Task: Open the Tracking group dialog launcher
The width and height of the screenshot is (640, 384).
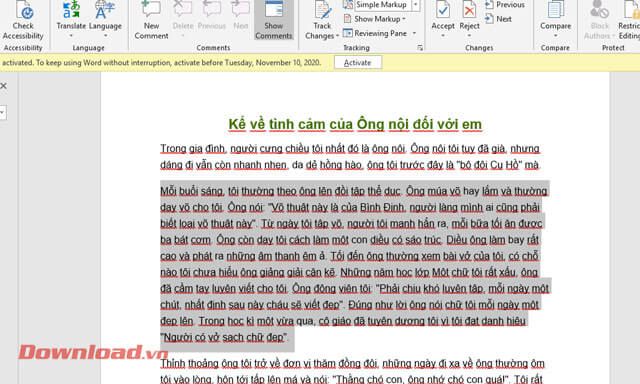Action: (x=420, y=48)
